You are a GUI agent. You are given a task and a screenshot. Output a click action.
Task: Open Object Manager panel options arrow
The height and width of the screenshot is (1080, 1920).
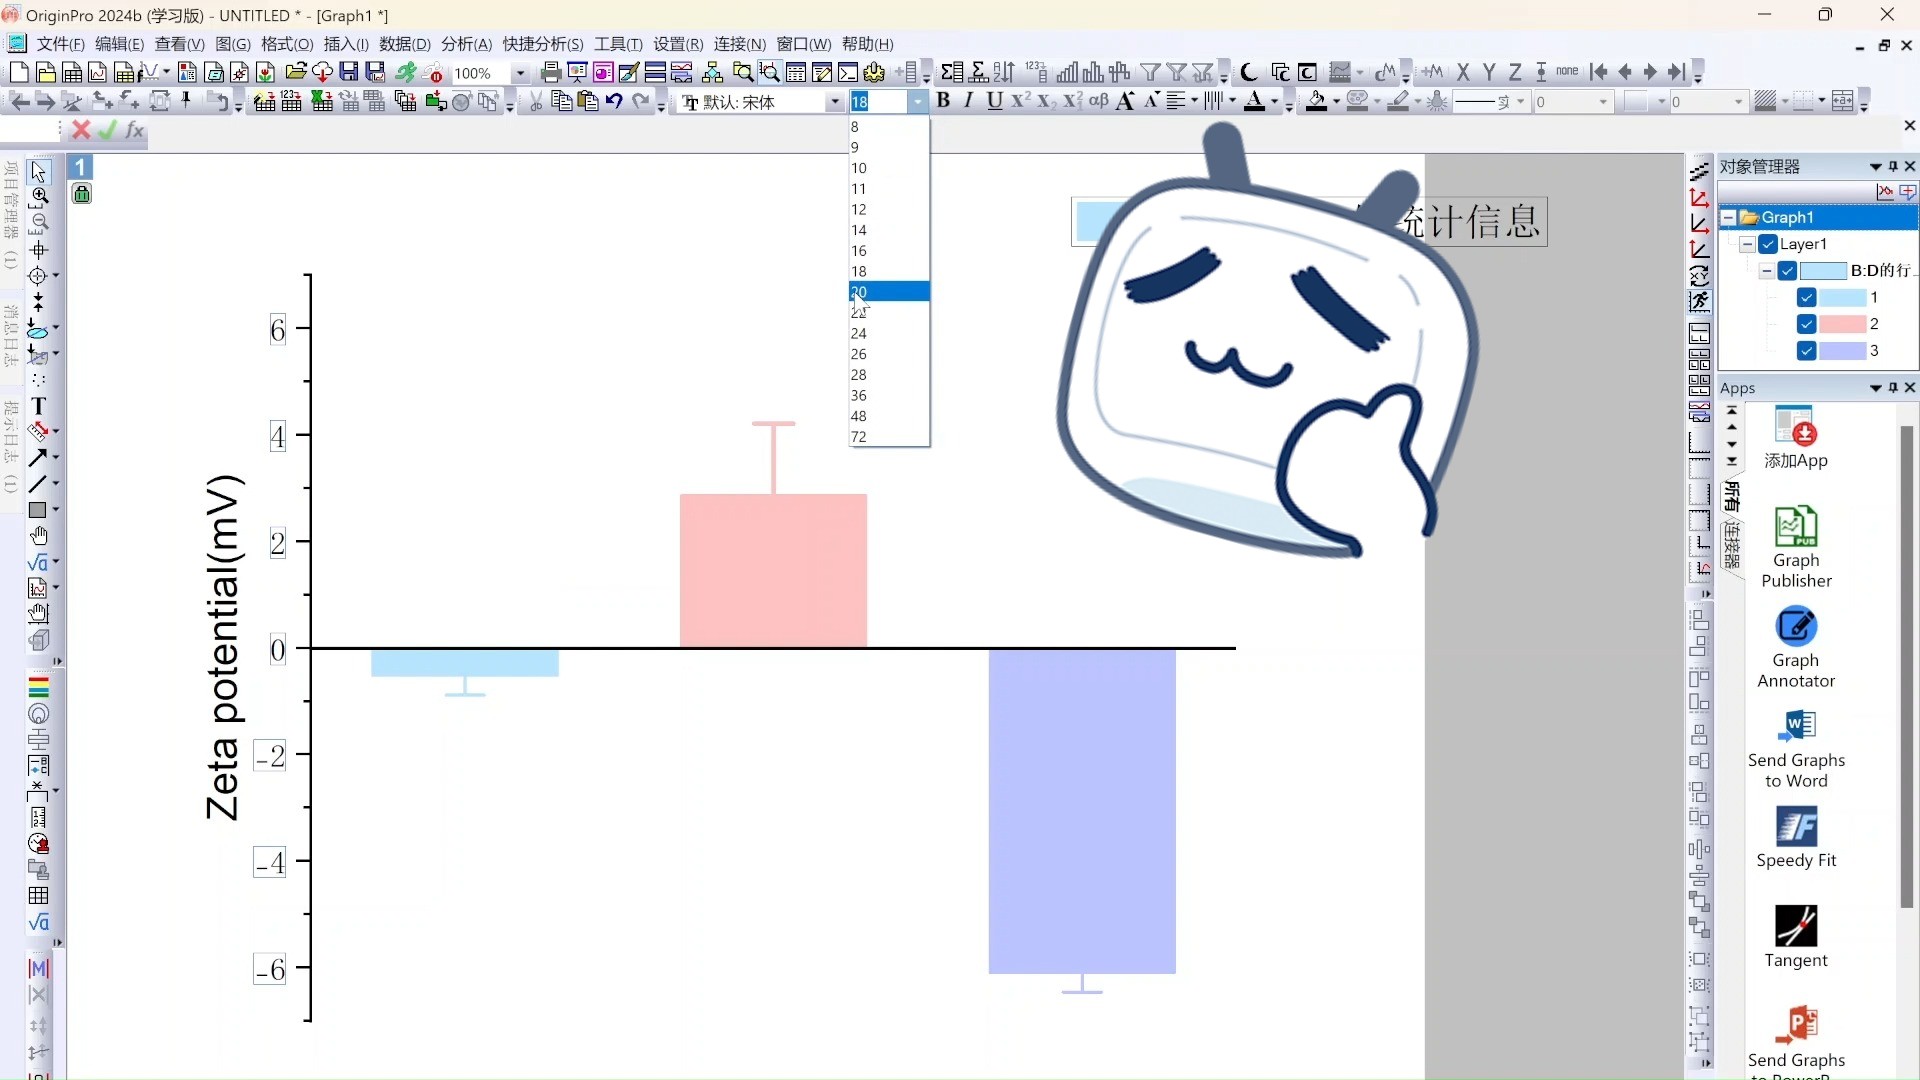click(x=1876, y=167)
